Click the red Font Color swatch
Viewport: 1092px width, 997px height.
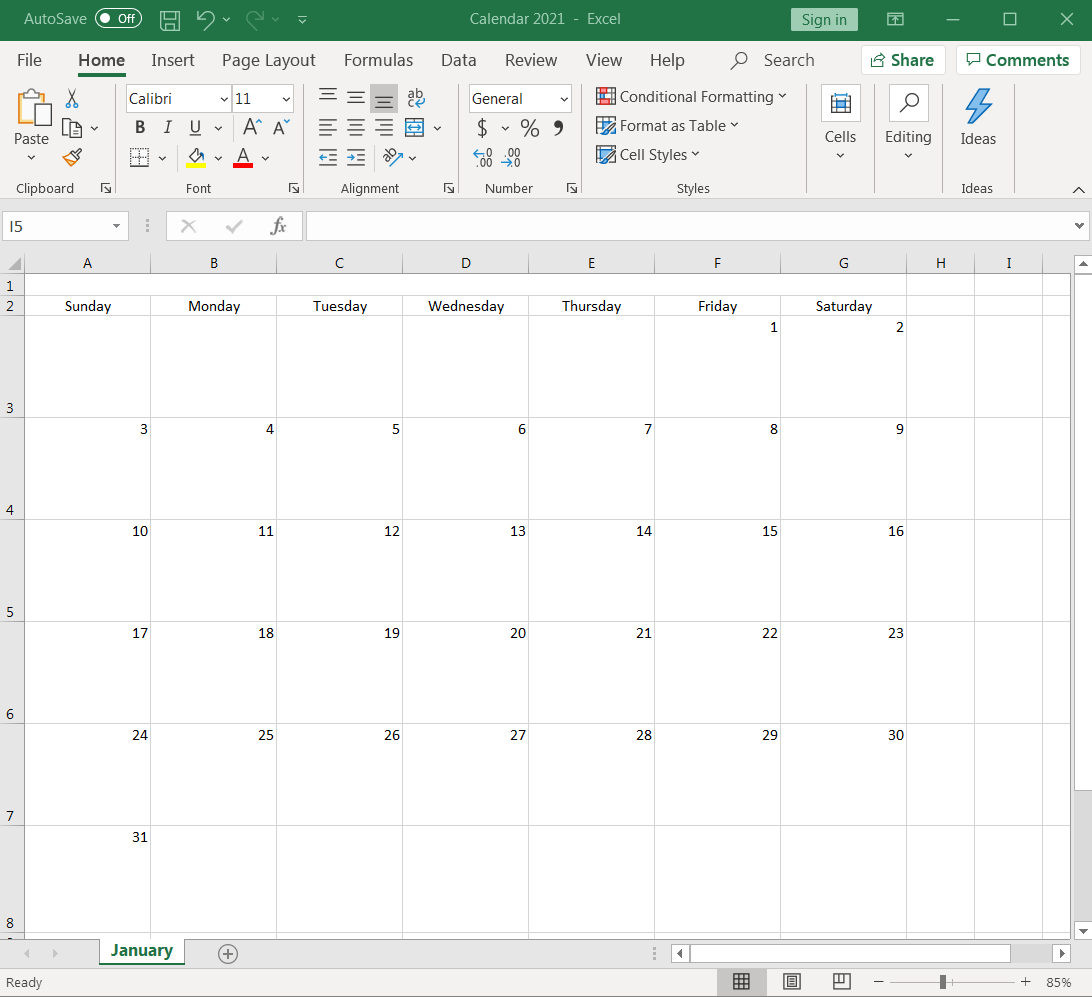(x=242, y=157)
